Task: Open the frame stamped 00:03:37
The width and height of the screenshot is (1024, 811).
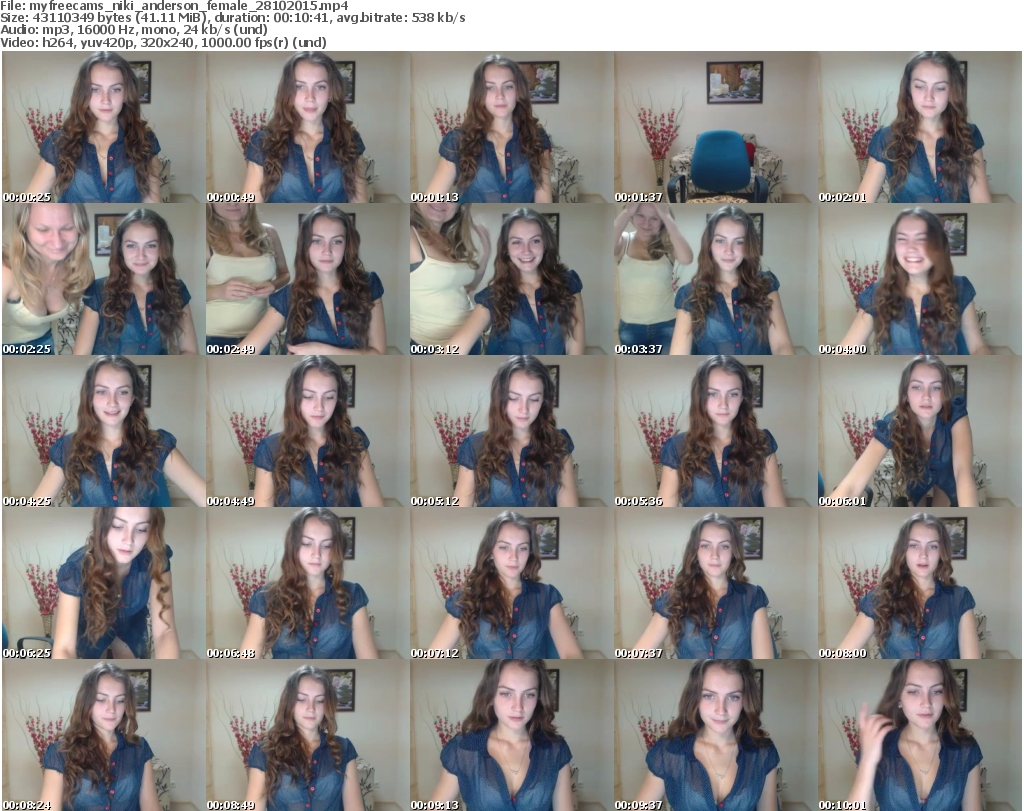Action: [716, 279]
